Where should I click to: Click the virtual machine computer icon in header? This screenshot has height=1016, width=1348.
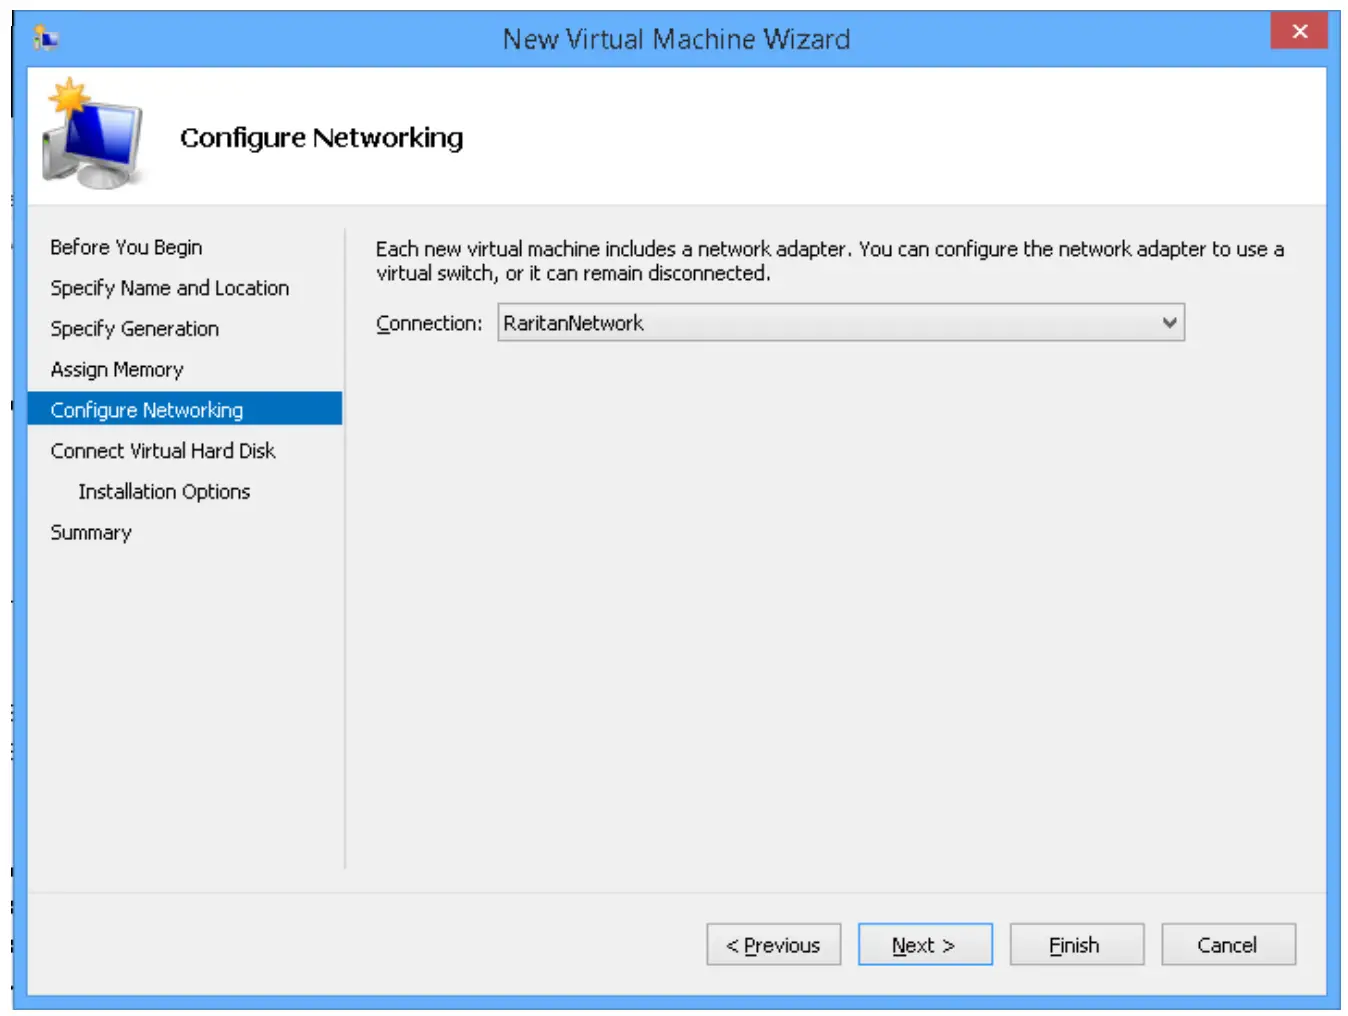[x=92, y=135]
